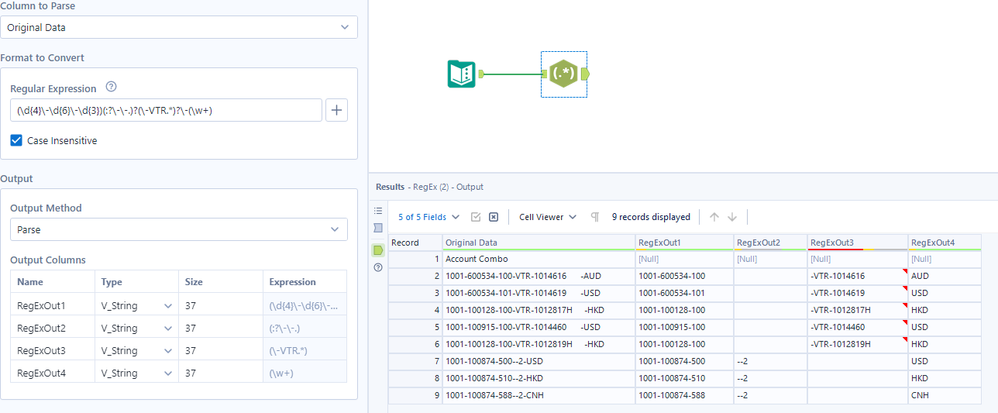Click the help icon beside Regular Expression

[x=111, y=87]
